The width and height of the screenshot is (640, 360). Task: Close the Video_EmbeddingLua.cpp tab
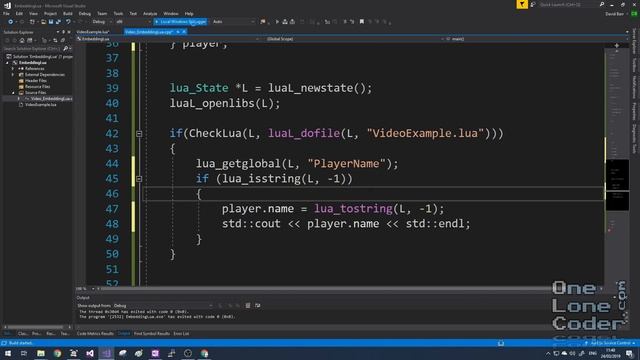pos(184,32)
